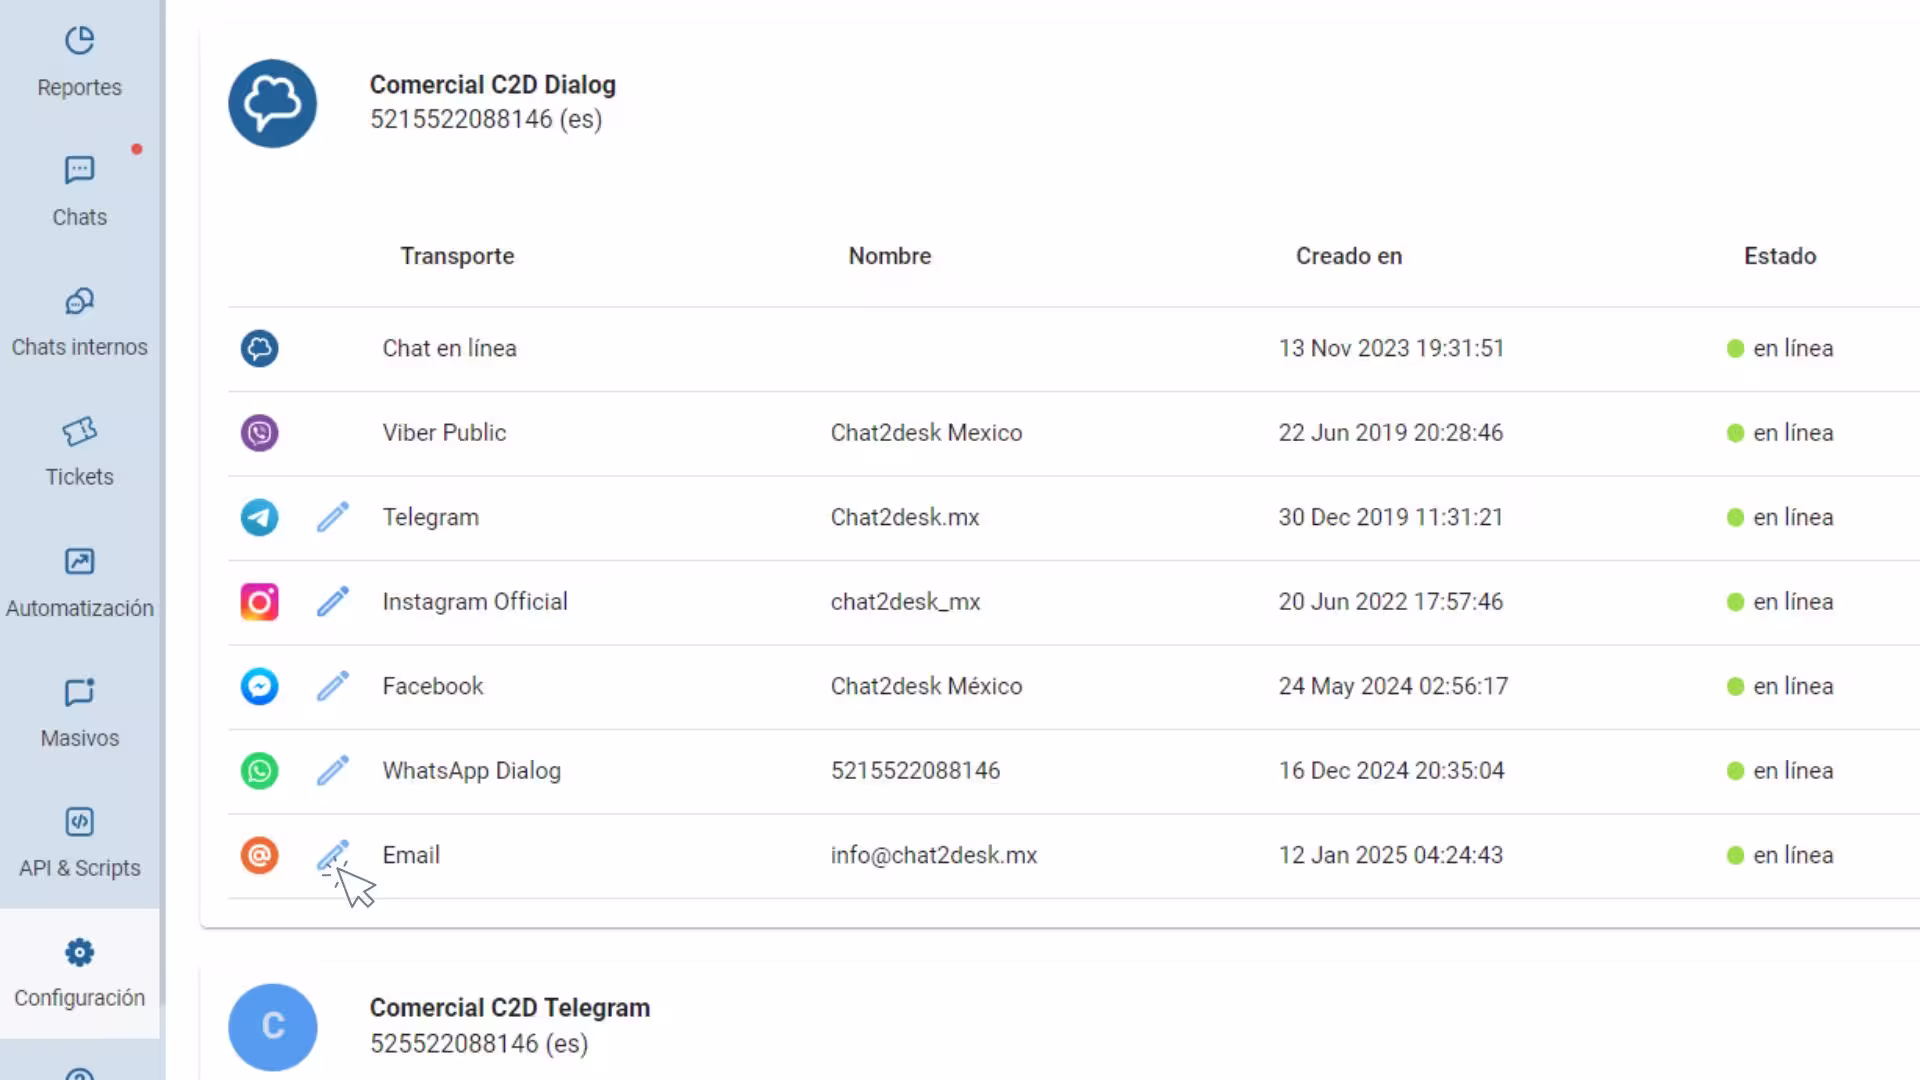Click the name chat2desk_mx
The image size is (1920, 1080).
point(906,602)
